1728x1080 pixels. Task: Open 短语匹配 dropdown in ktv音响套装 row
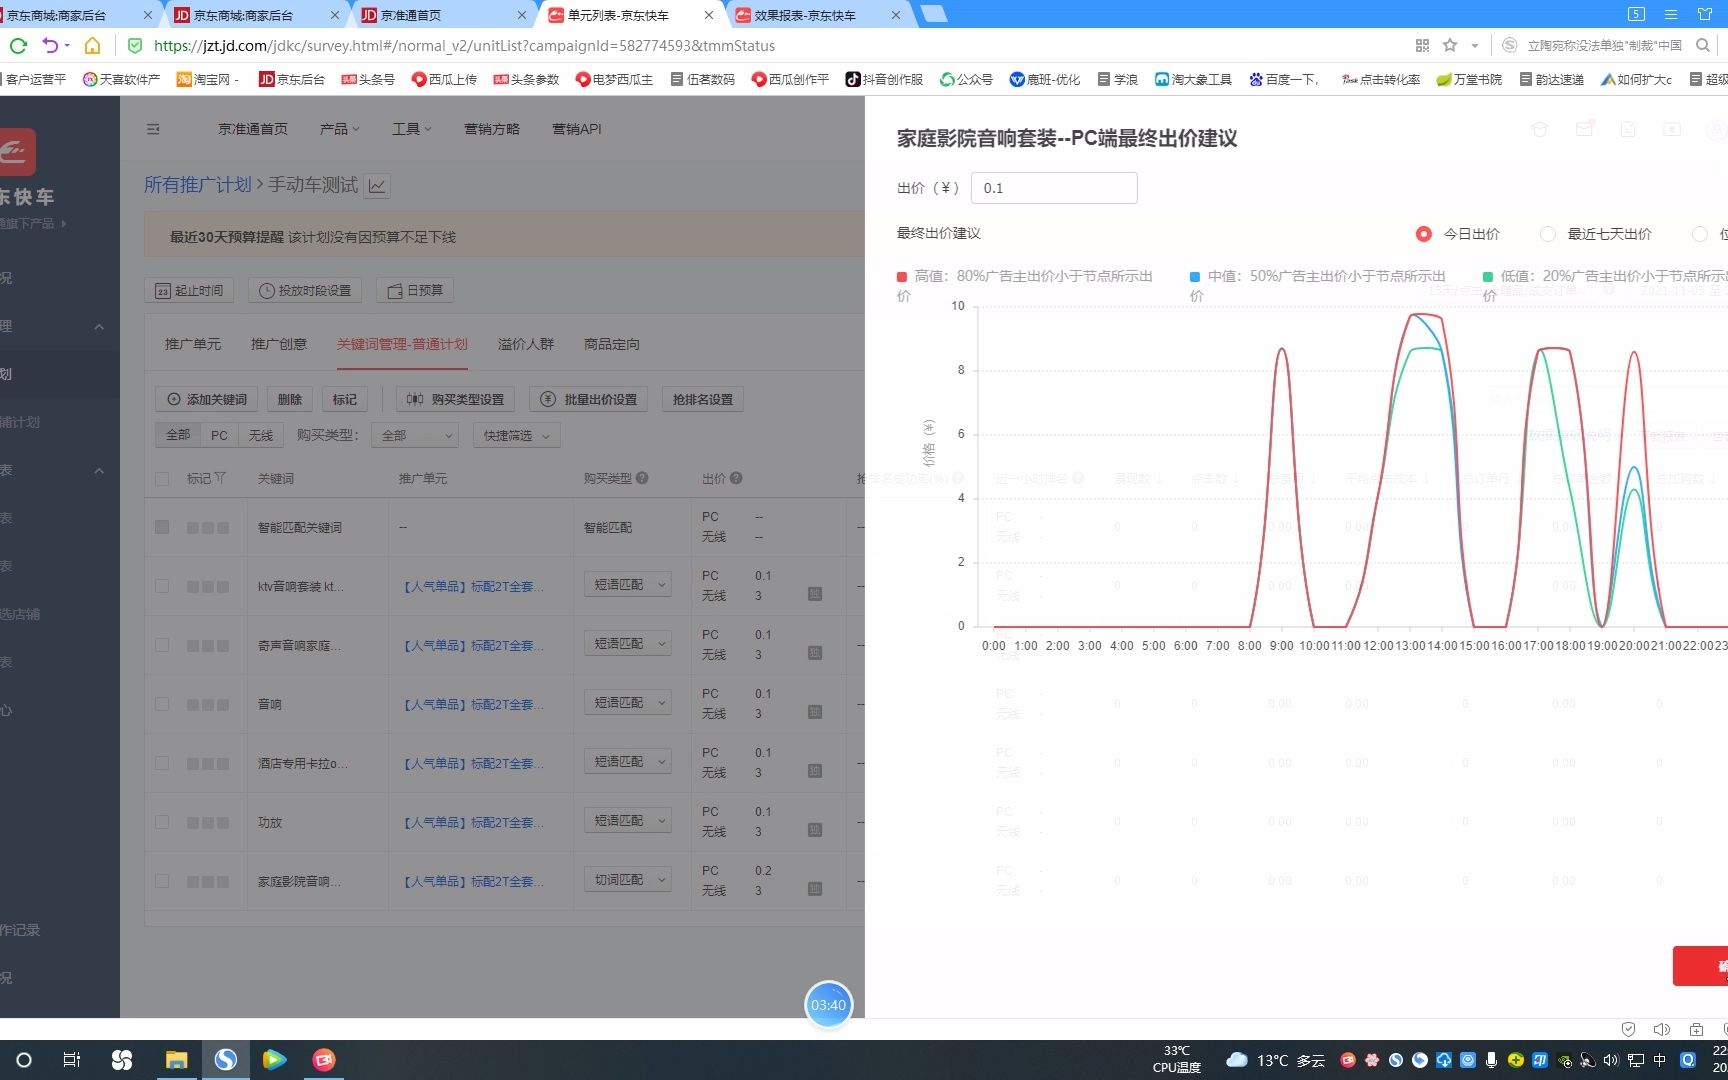627,585
